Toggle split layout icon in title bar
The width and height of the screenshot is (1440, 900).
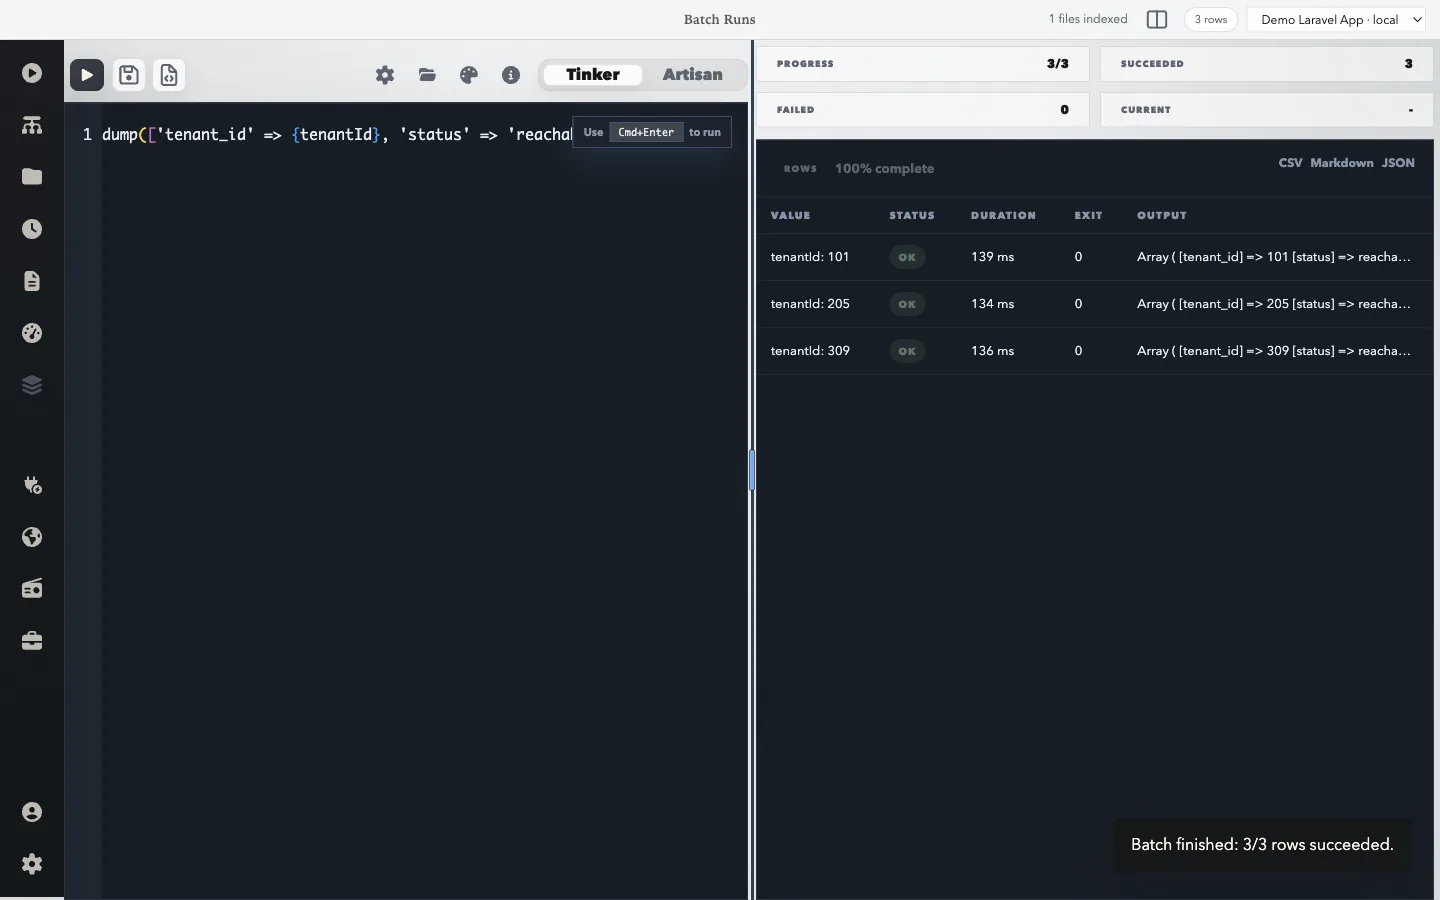pyautogui.click(x=1157, y=20)
